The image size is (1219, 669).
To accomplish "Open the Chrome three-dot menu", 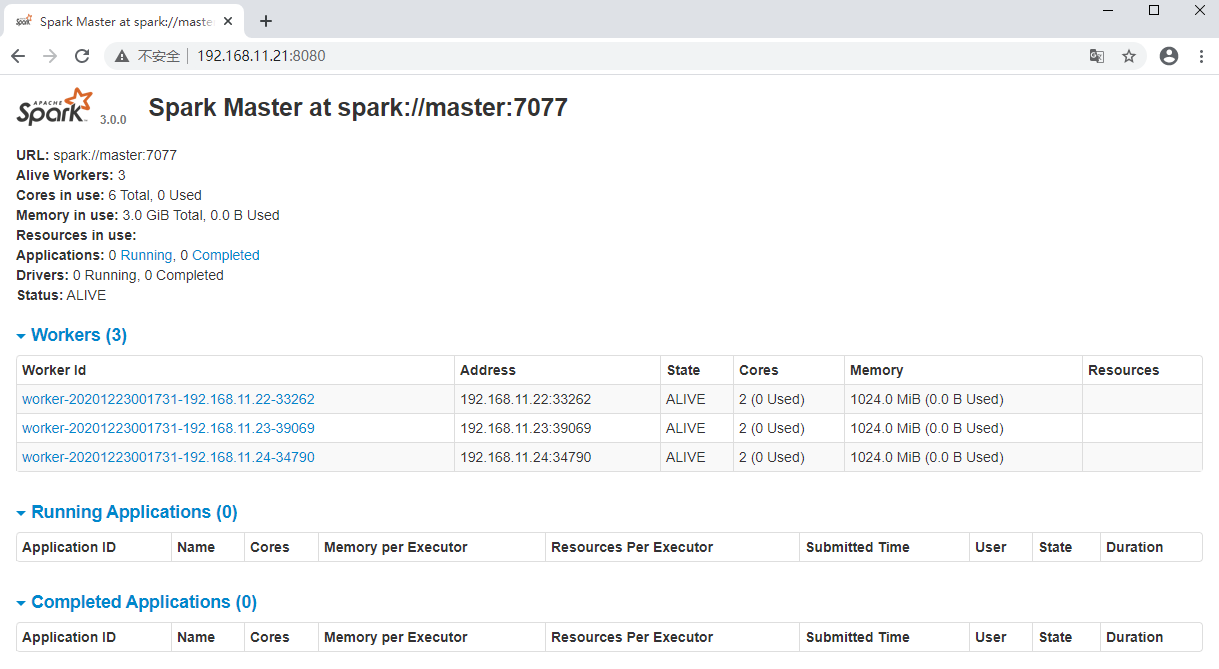I will [x=1201, y=56].
